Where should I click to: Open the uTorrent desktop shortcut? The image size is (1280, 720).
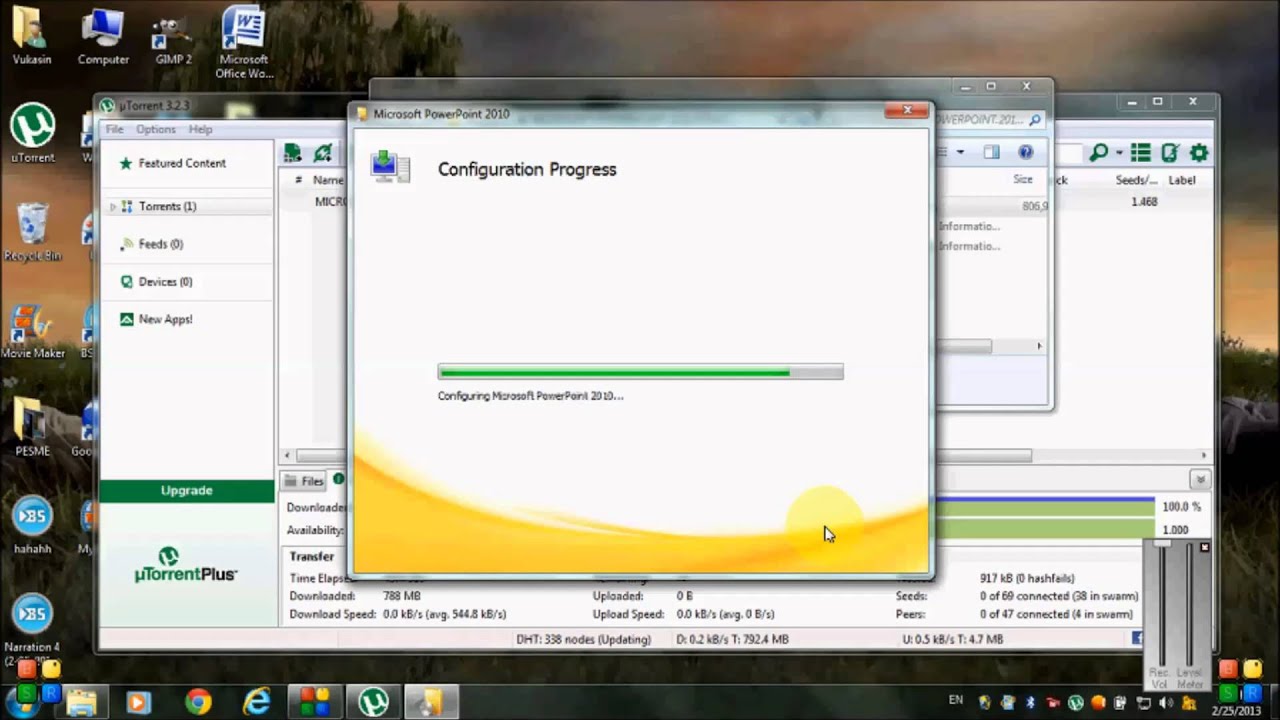pos(33,133)
